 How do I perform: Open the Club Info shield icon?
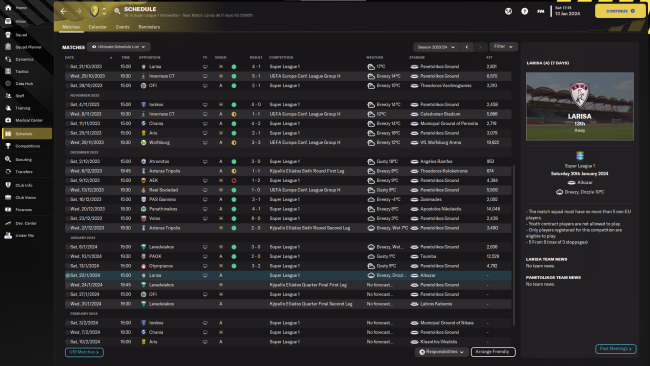point(8,185)
